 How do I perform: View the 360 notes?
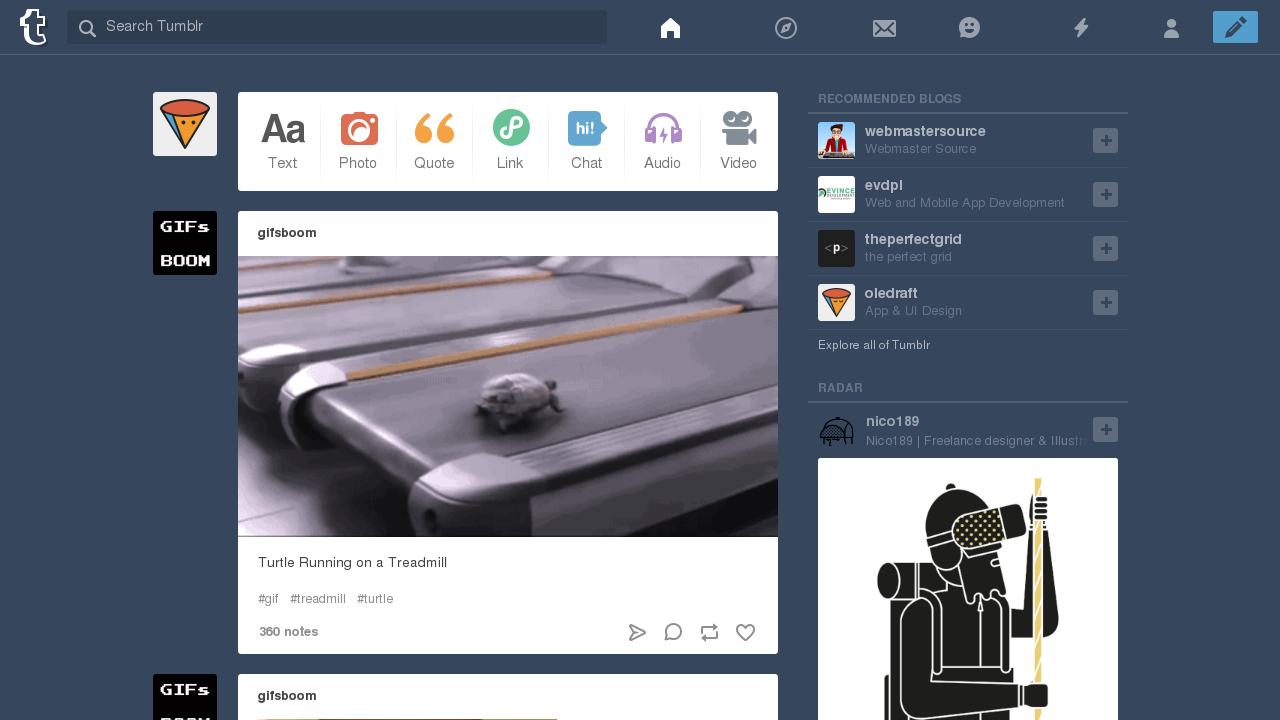289,632
